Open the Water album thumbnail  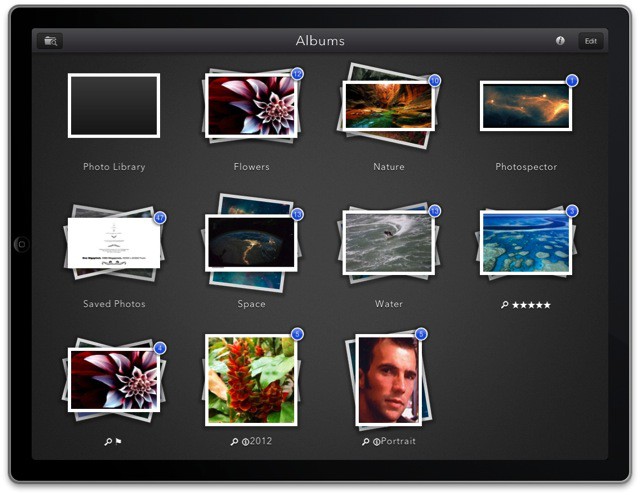tap(388, 242)
